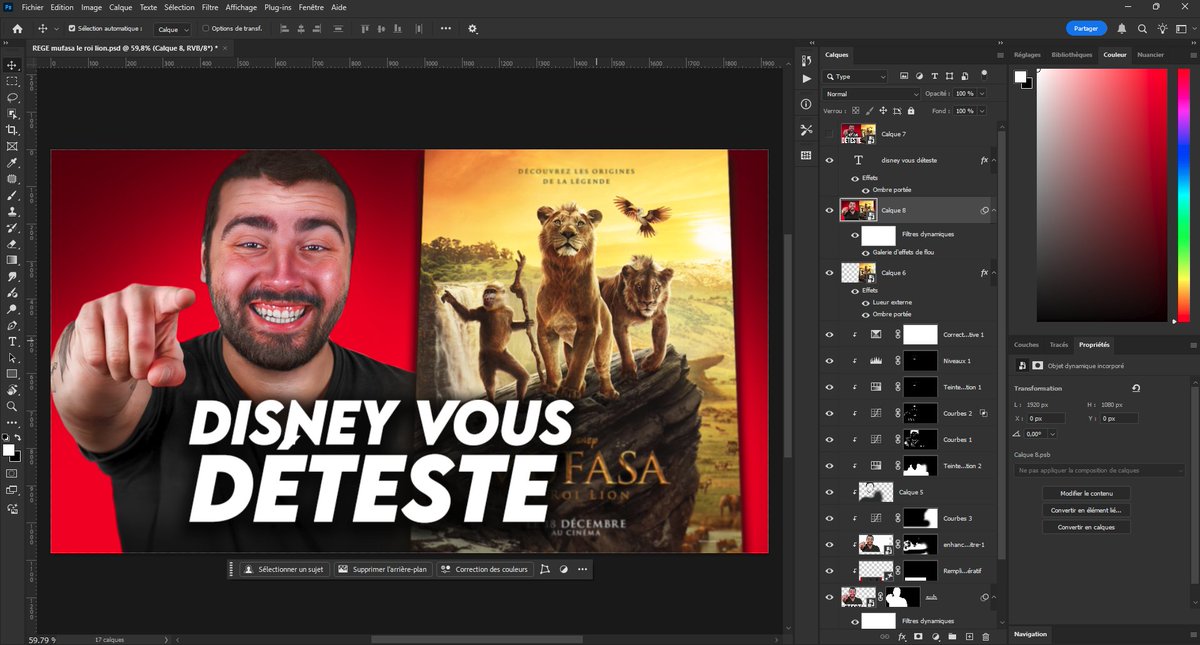This screenshot has width=1200, height=645.
Task: Select the Move tool in the toolbox
Action: pos(12,65)
